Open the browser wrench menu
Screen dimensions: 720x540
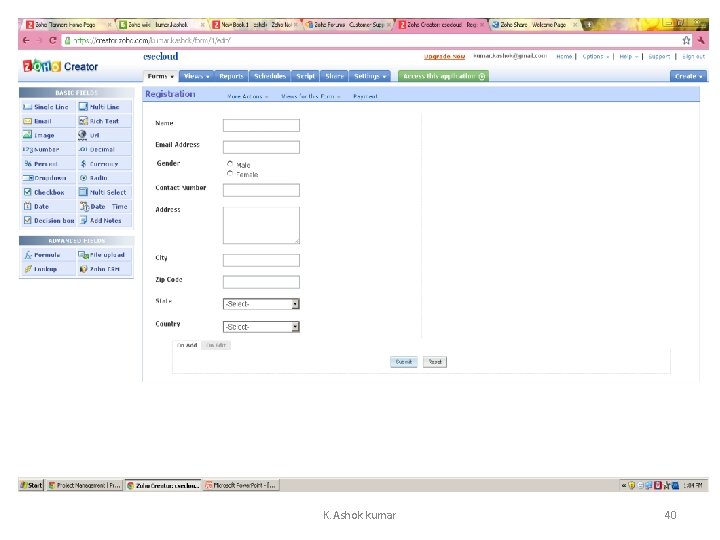click(x=701, y=40)
